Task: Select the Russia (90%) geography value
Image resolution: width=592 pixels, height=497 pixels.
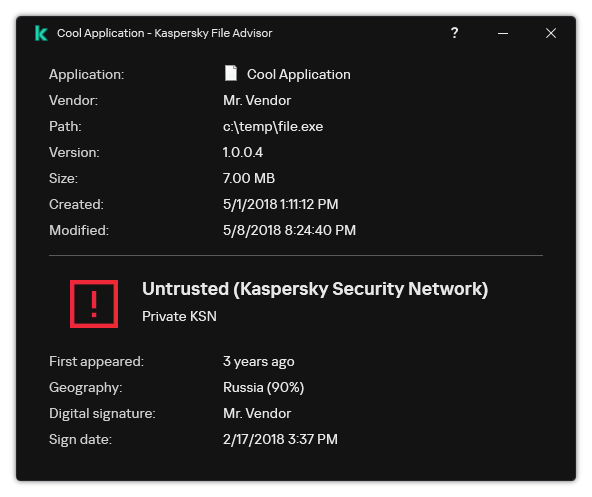Action: [x=264, y=388]
